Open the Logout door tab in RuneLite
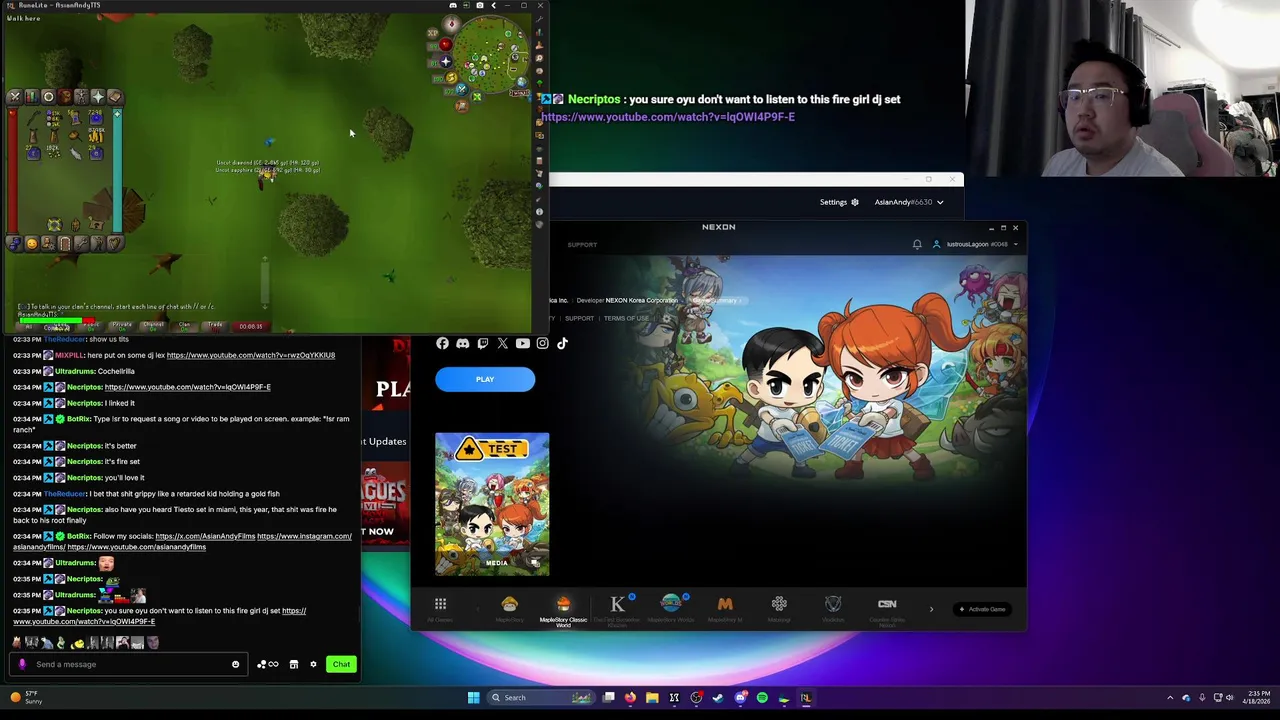 [65, 244]
